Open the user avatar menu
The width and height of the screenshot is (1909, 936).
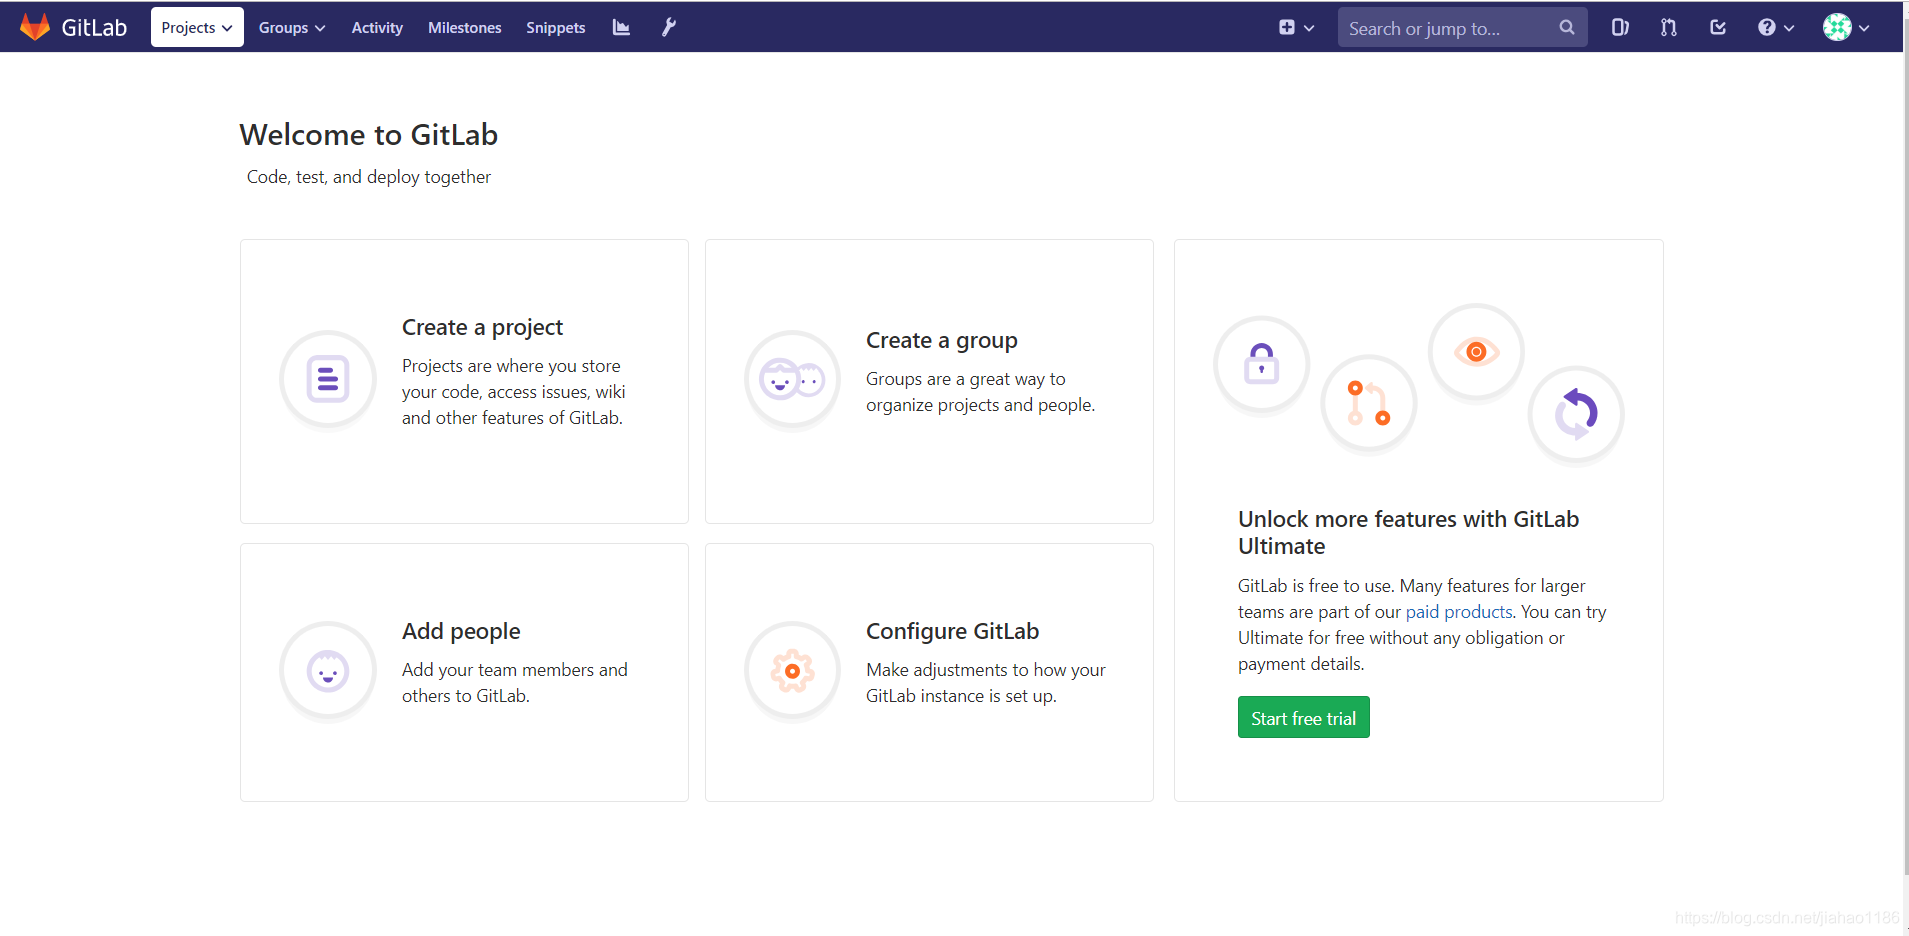pyautogui.click(x=1846, y=28)
